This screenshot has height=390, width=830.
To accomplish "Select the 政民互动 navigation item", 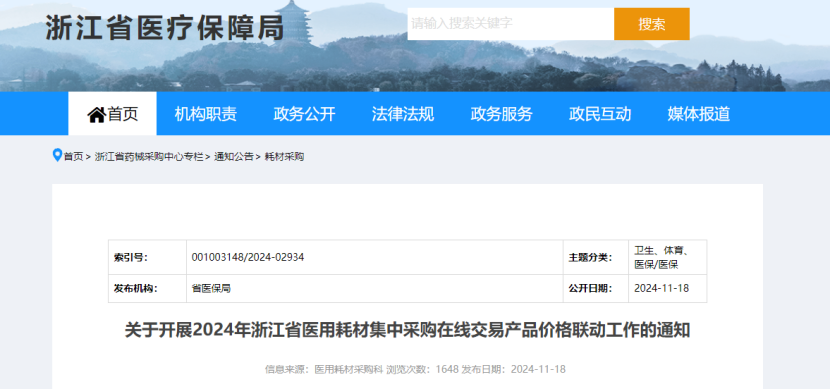I will (600, 114).
